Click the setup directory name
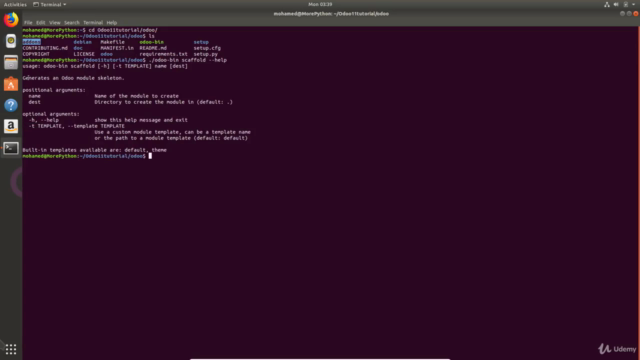 (x=201, y=42)
